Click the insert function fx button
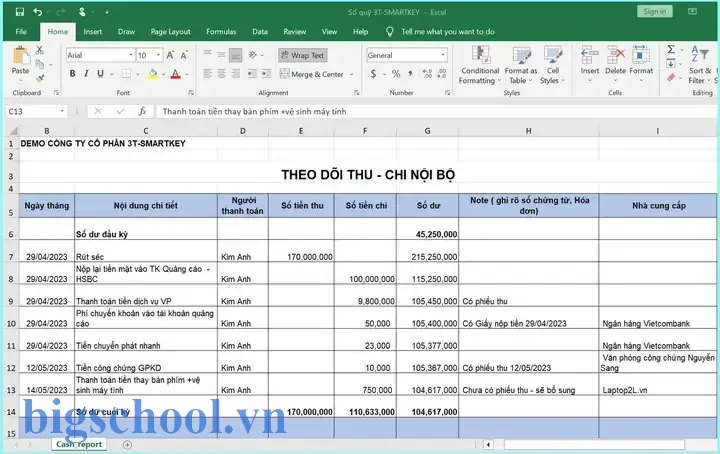The image size is (720, 454). (143, 112)
